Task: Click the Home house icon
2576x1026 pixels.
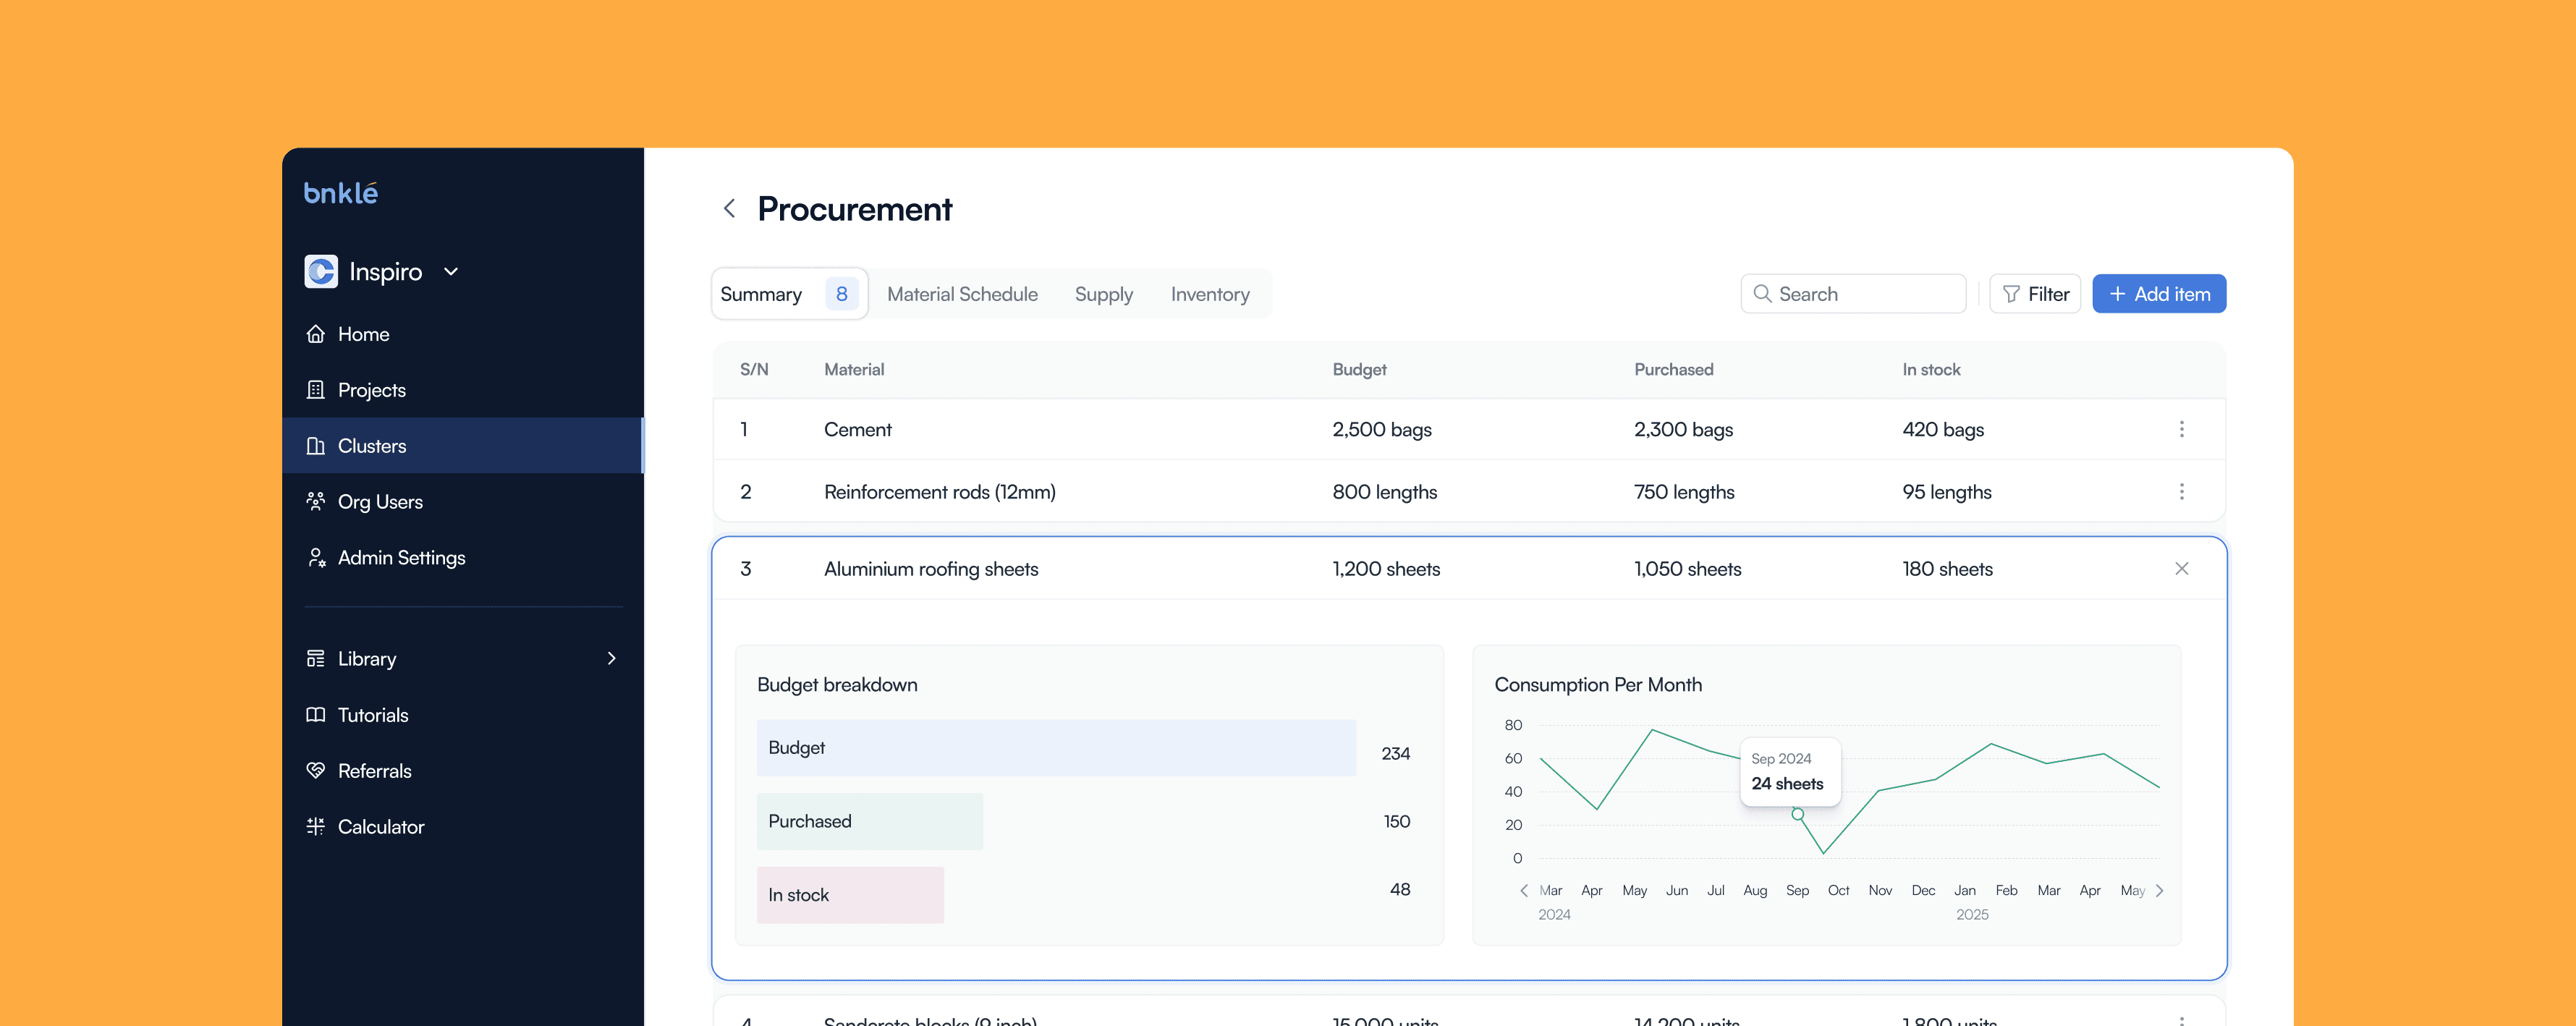Action: [315, 334]
